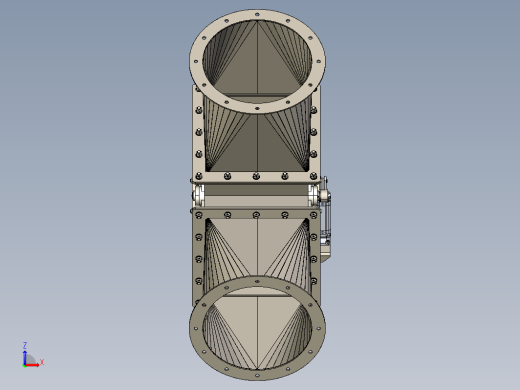Select the side actuator mechanism on the model

click(326, 220)
